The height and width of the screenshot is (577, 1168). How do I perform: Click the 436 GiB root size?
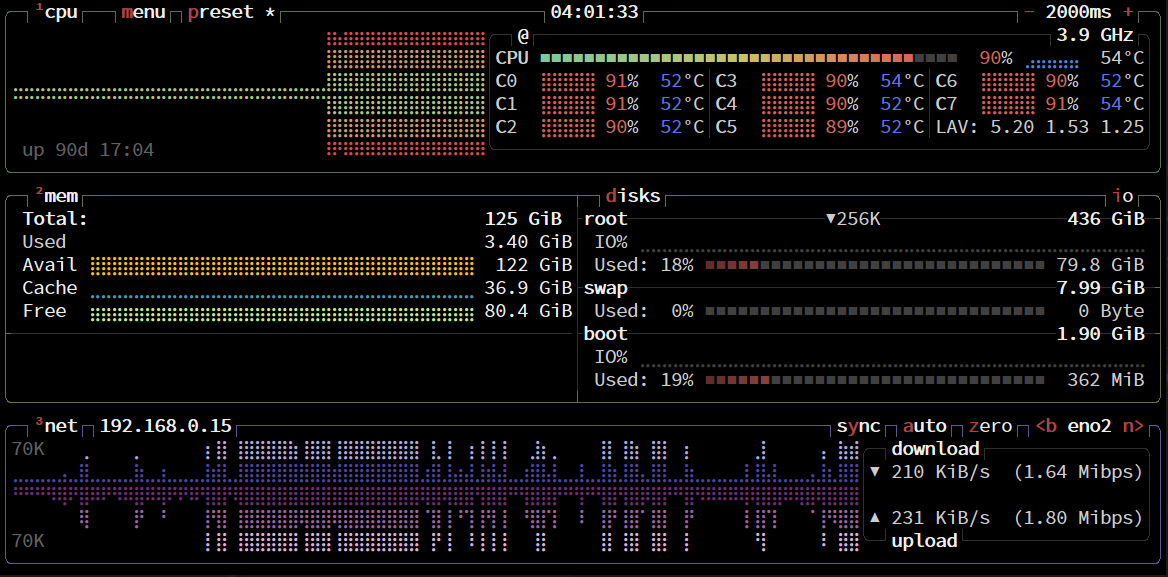[1106, 219]
